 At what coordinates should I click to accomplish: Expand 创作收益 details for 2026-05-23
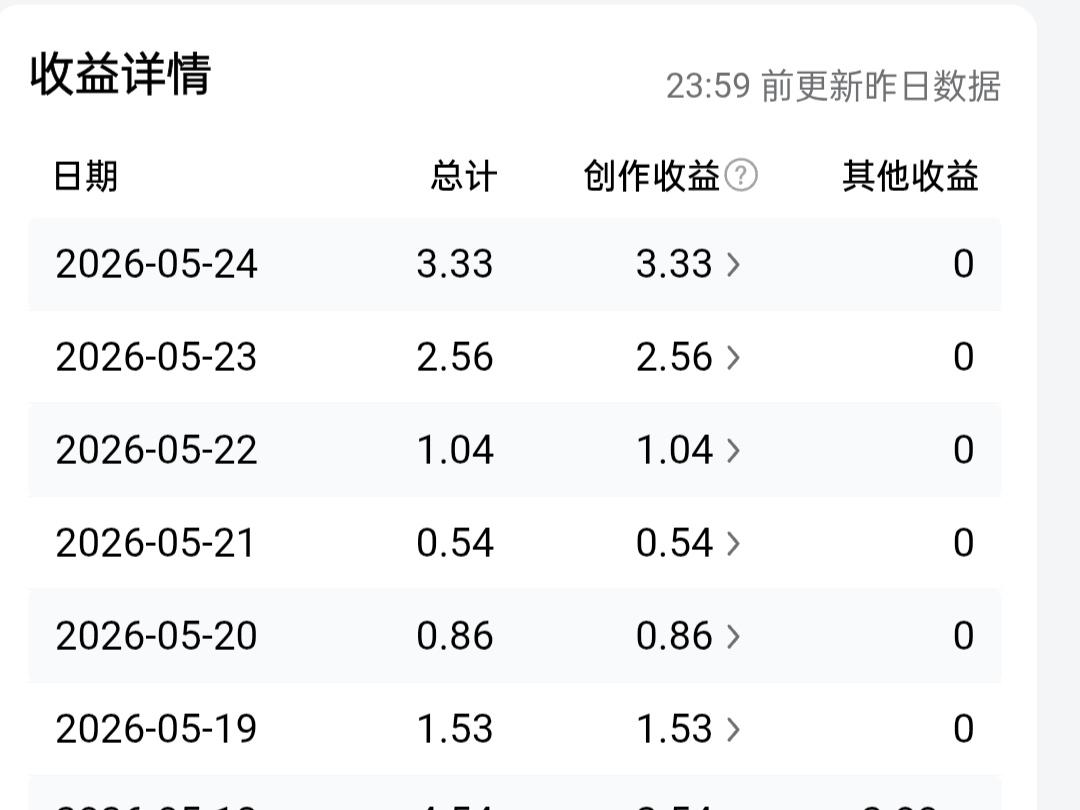734,357
